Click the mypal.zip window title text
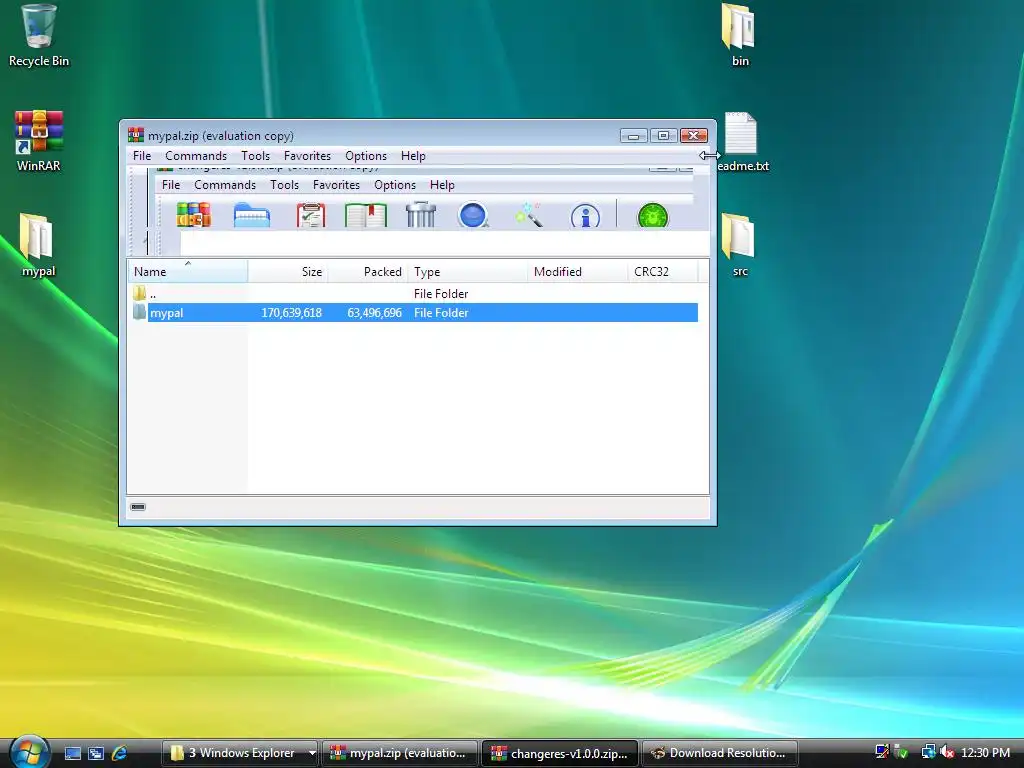The height and width of the screenshot is (768, 1024). (x=221, y=136)
